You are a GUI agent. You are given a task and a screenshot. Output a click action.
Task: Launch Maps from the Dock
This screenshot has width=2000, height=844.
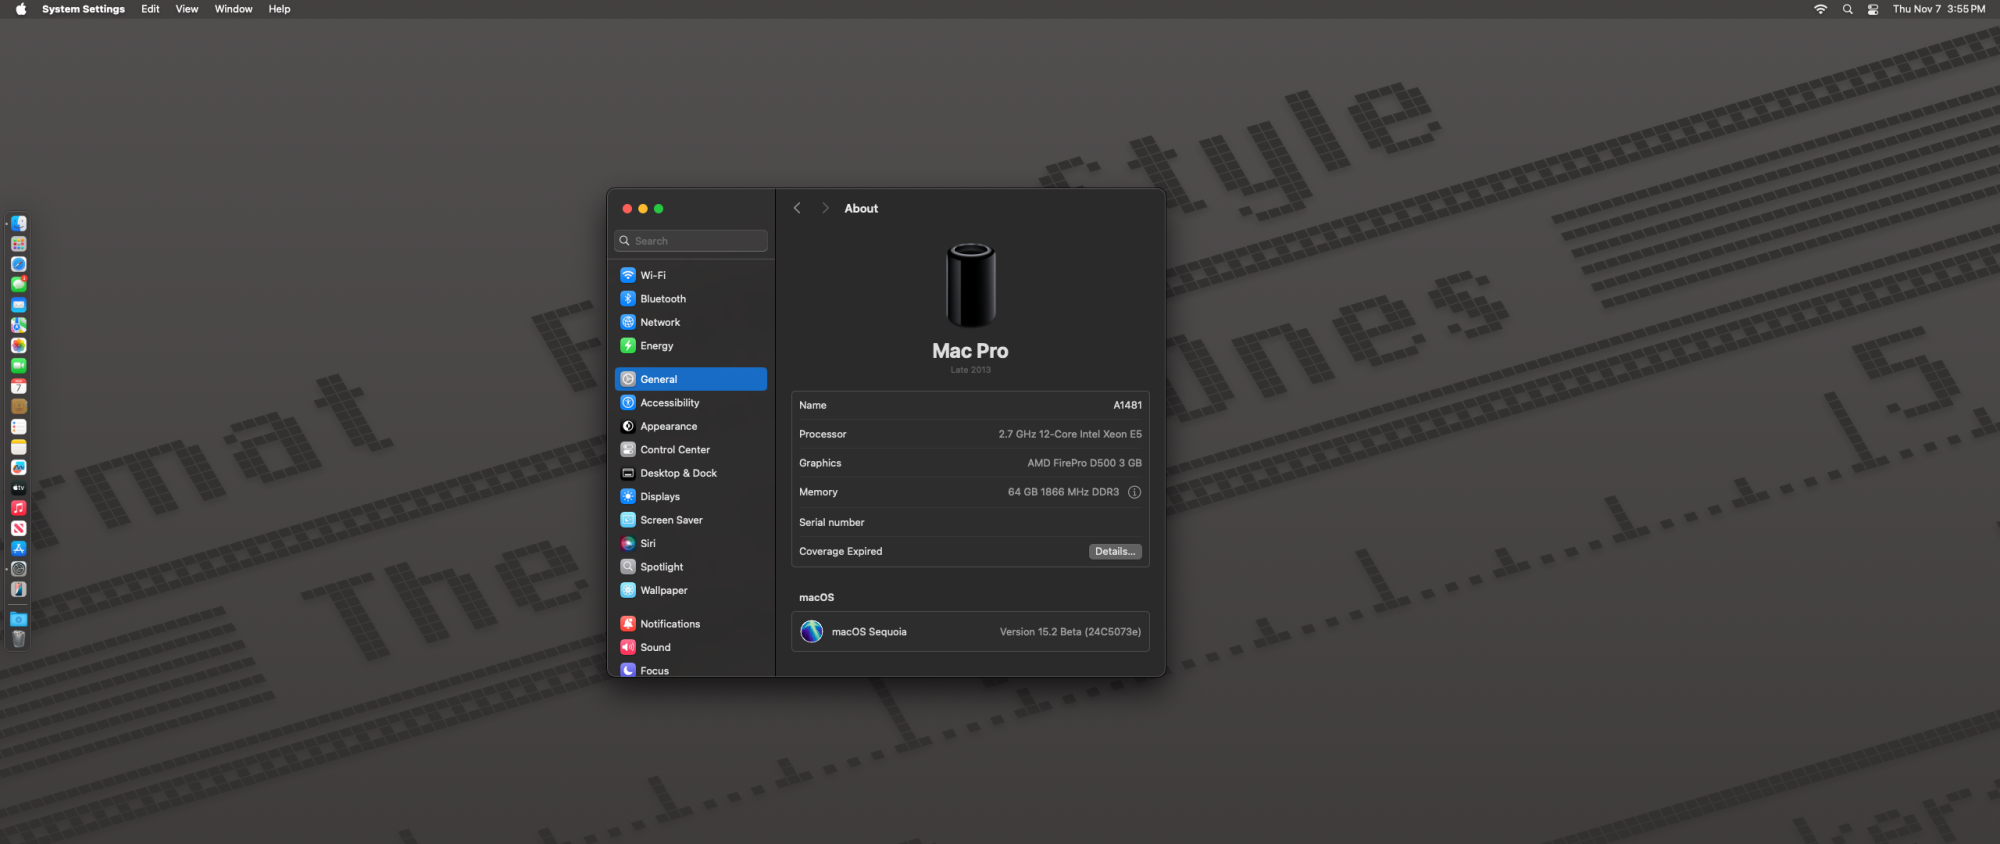19,325
